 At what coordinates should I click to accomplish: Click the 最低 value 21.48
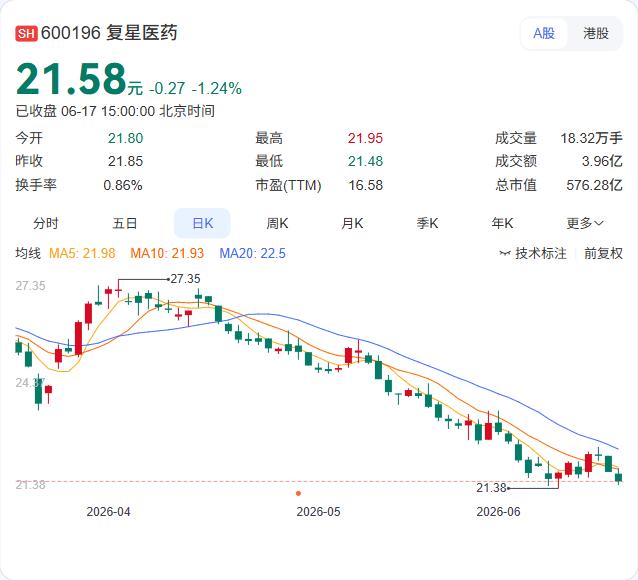pyautogui.click(x=365, y=161)
